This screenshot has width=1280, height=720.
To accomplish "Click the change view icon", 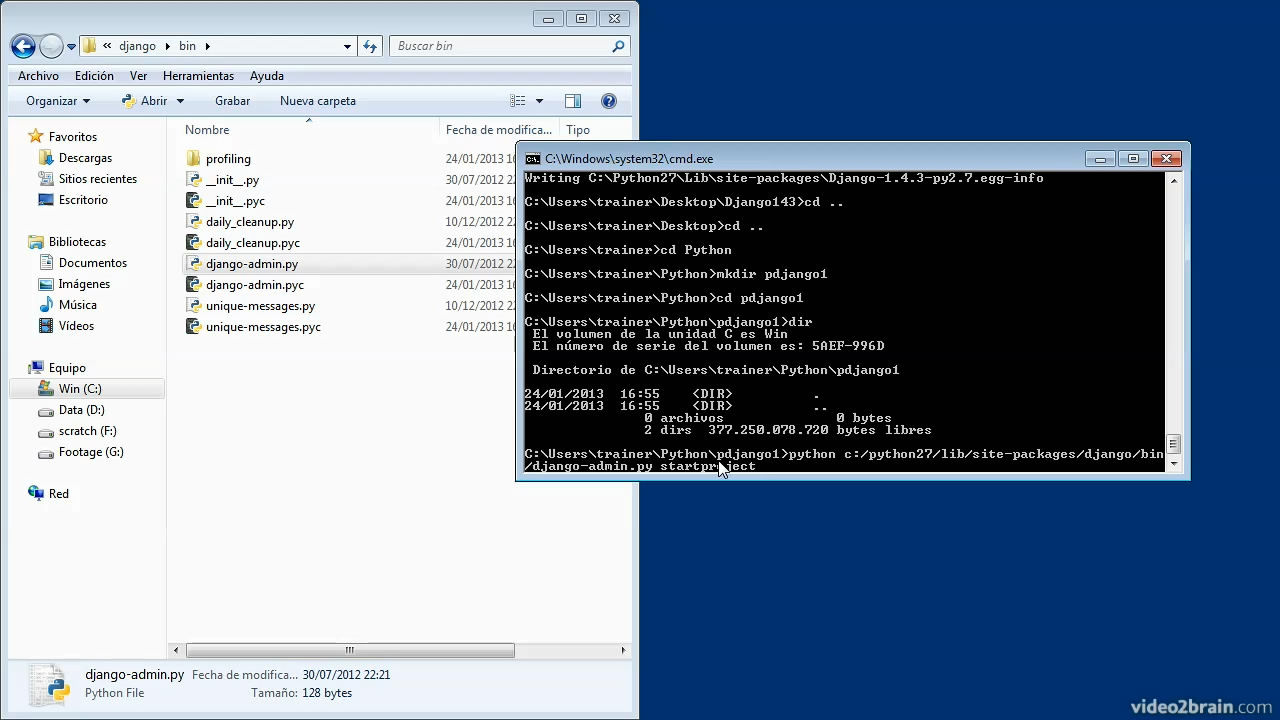I will click(518, 101).
